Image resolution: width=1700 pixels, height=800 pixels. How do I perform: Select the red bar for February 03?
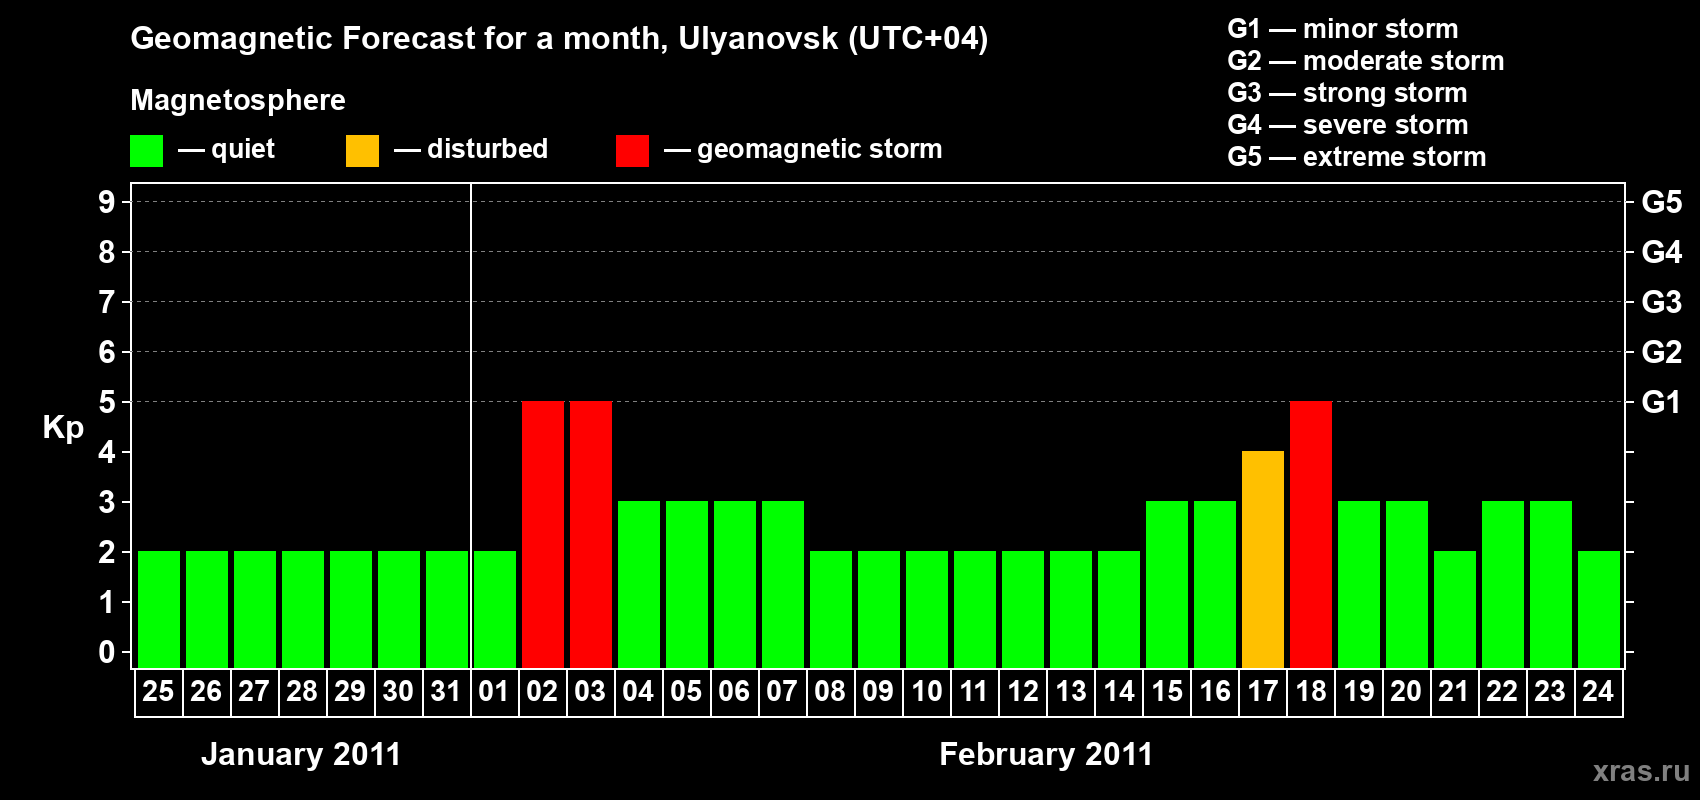click(591, 534)
